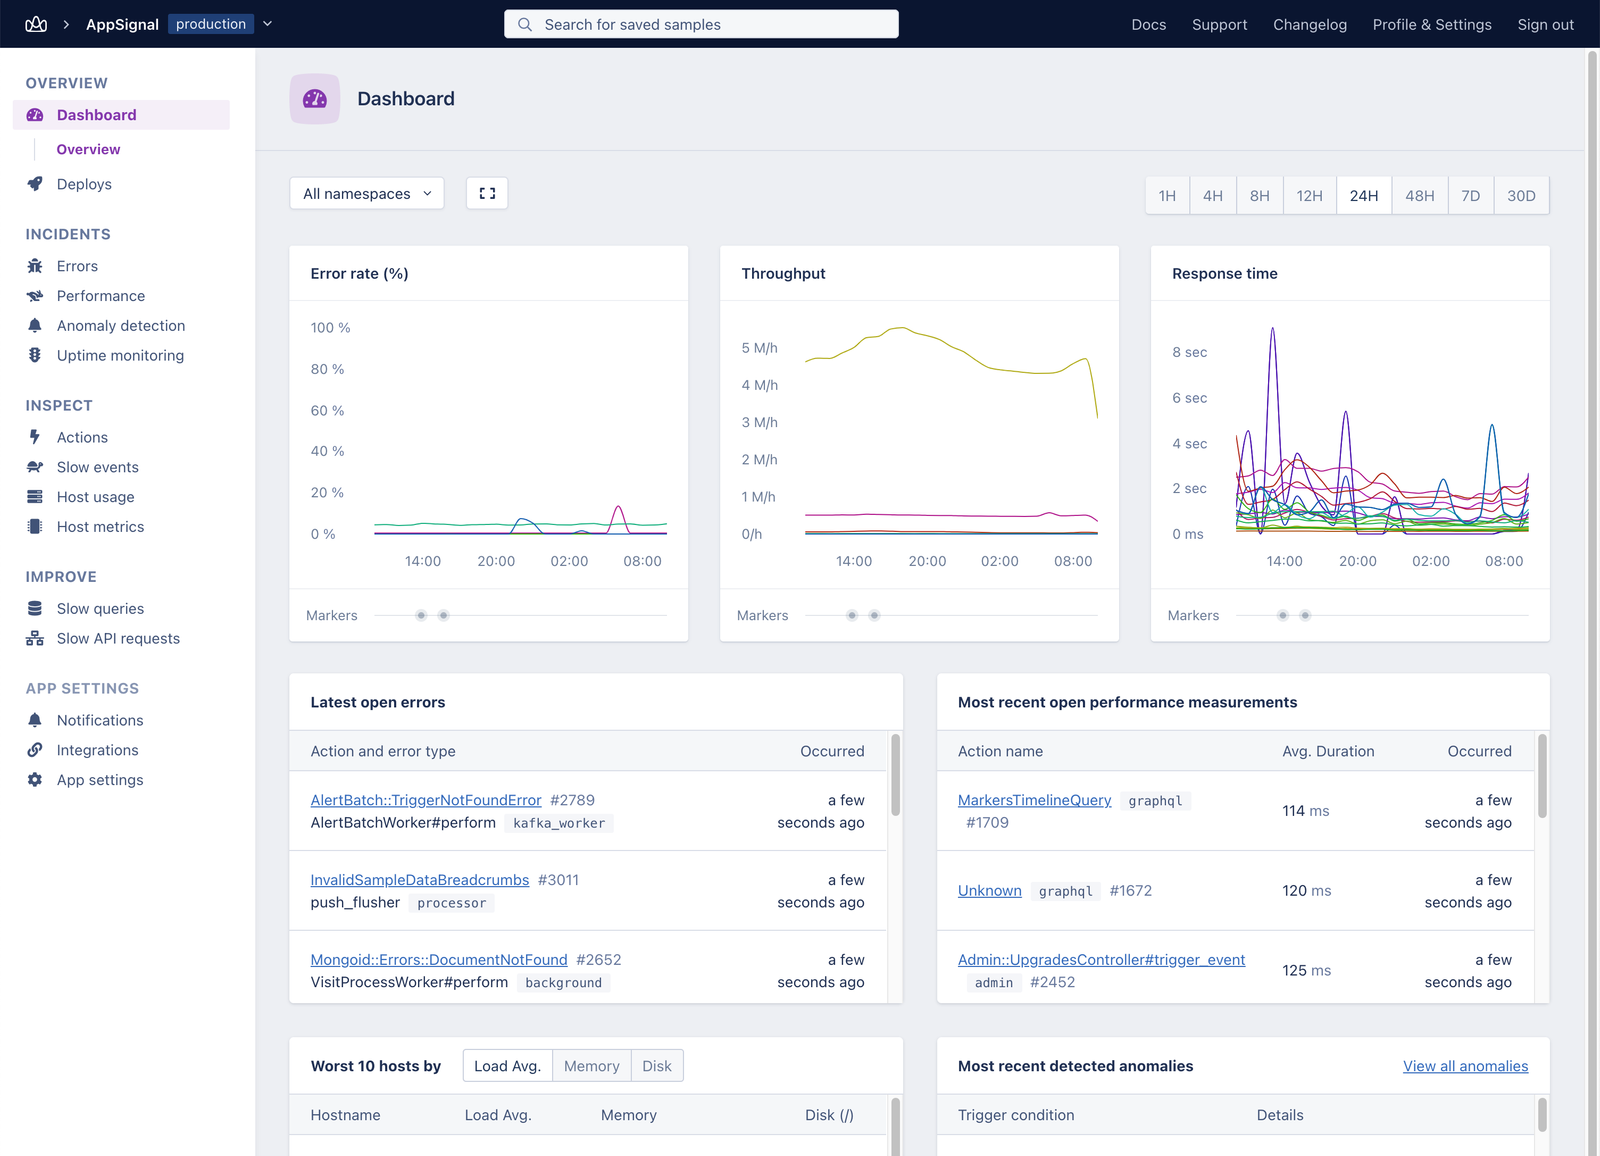The height and width of the screenshot is (1156, 1600).
Task: Enter fullscreen dashboard mode
Action: (487, 193)
